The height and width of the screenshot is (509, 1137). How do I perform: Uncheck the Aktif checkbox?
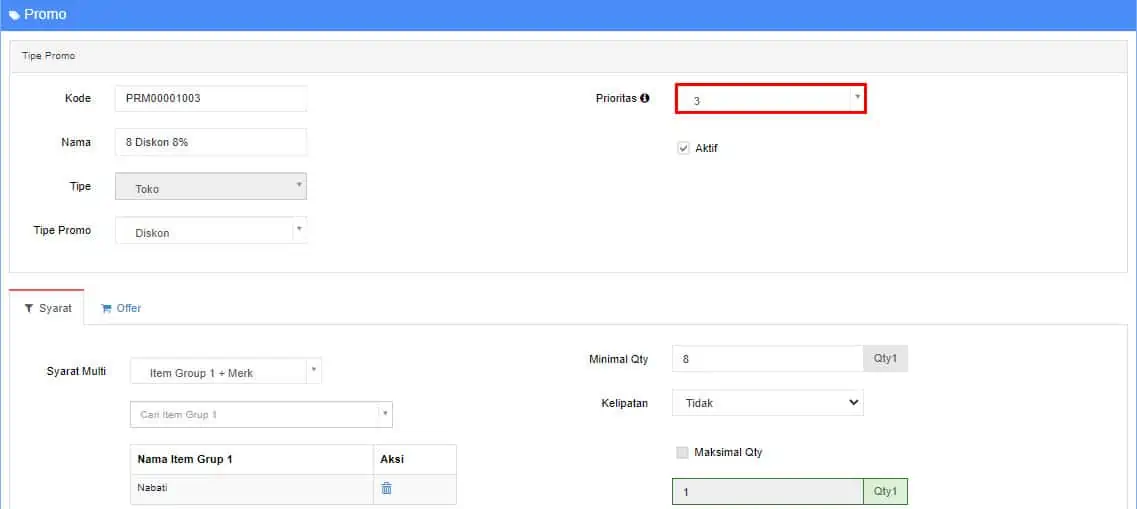(x=683, y=148)
